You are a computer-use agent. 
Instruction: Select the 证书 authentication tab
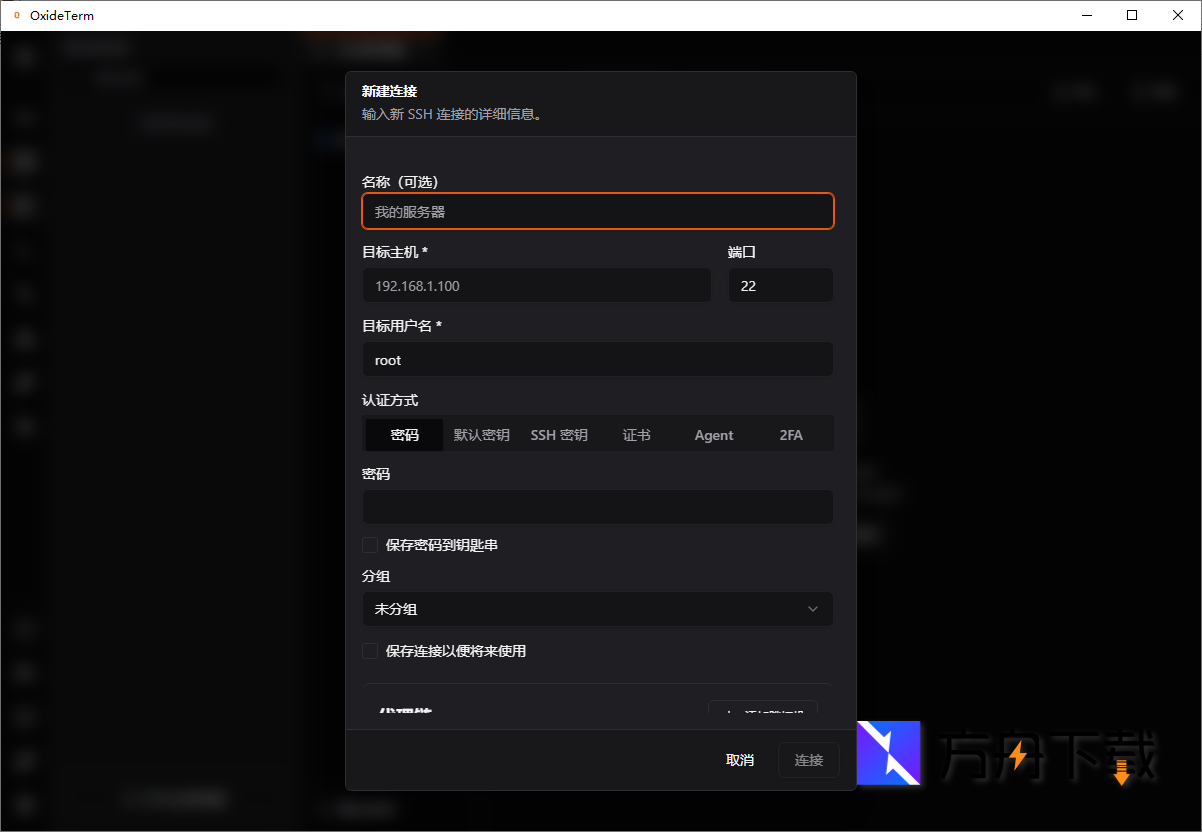tap(636, 435)
